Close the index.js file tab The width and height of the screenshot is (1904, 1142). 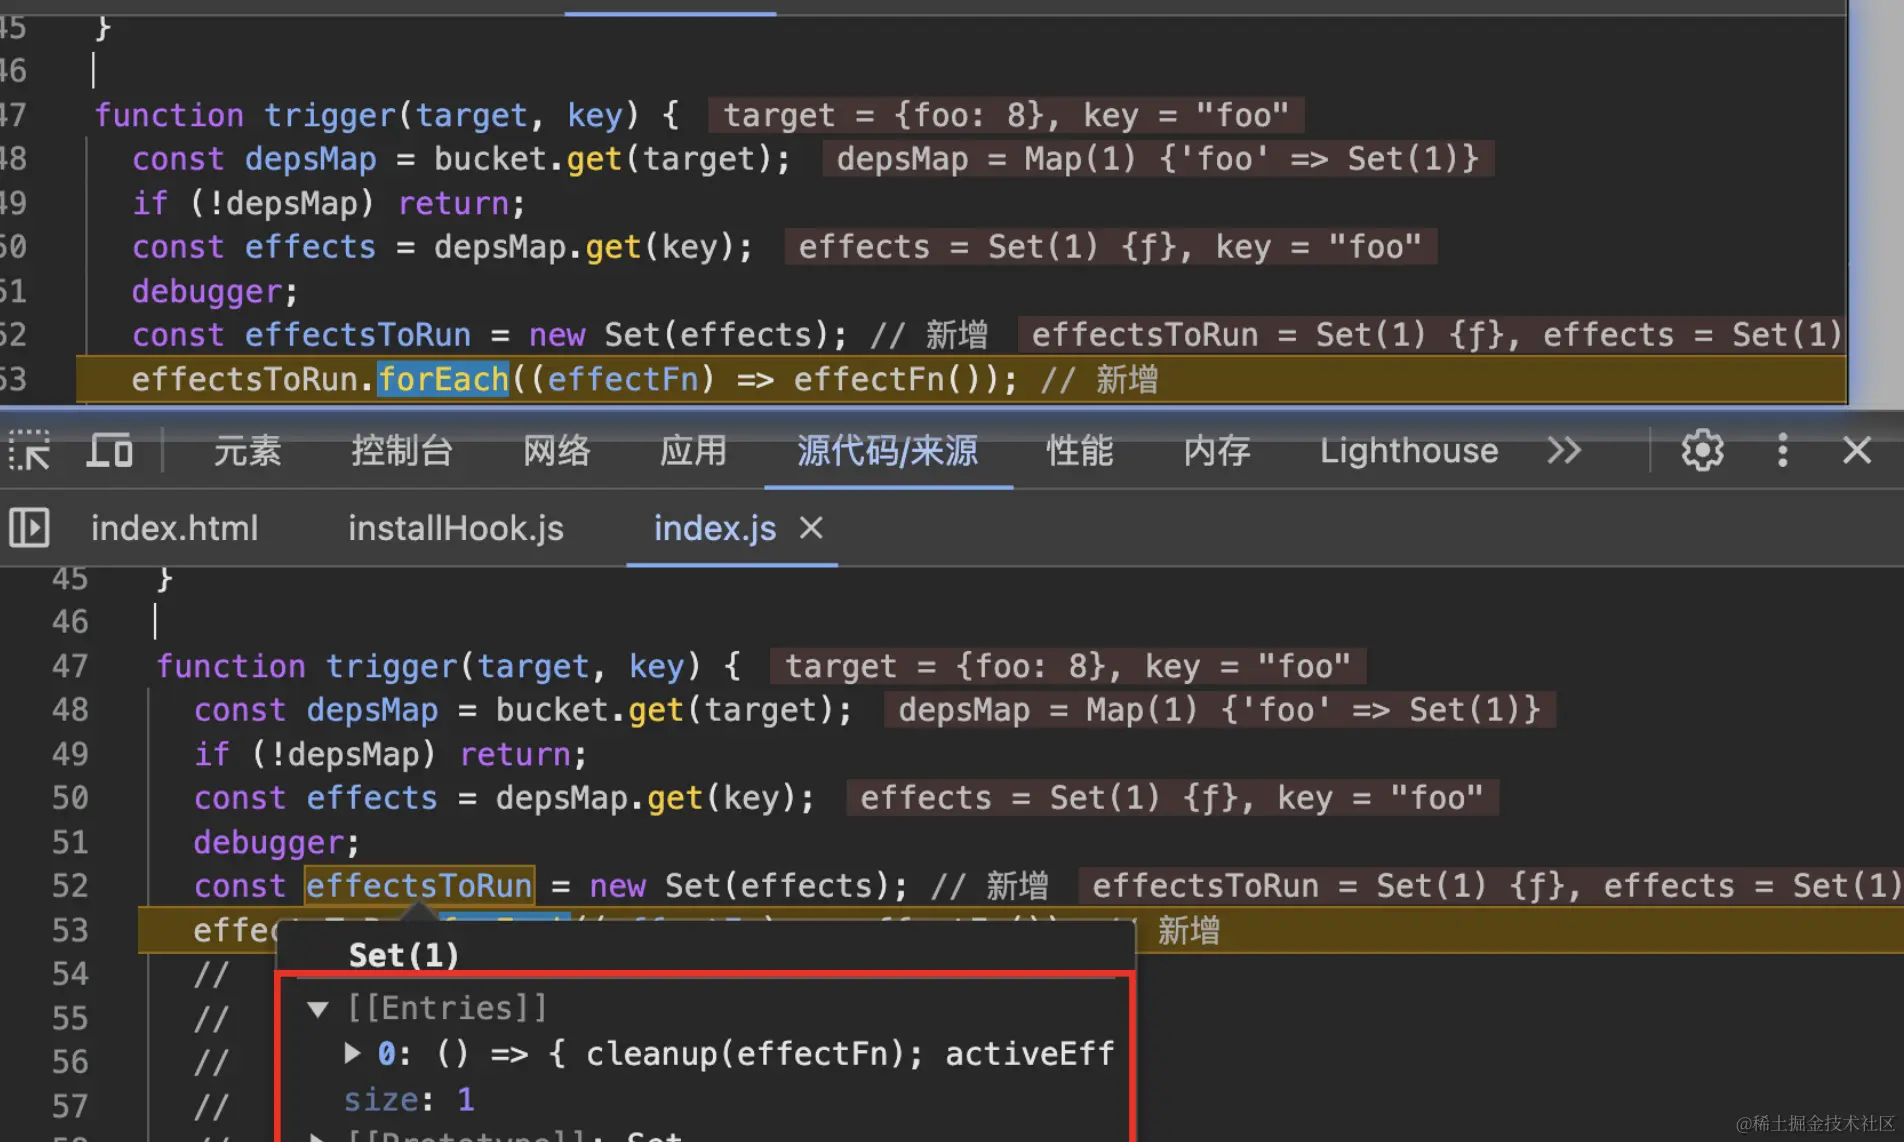811,527
